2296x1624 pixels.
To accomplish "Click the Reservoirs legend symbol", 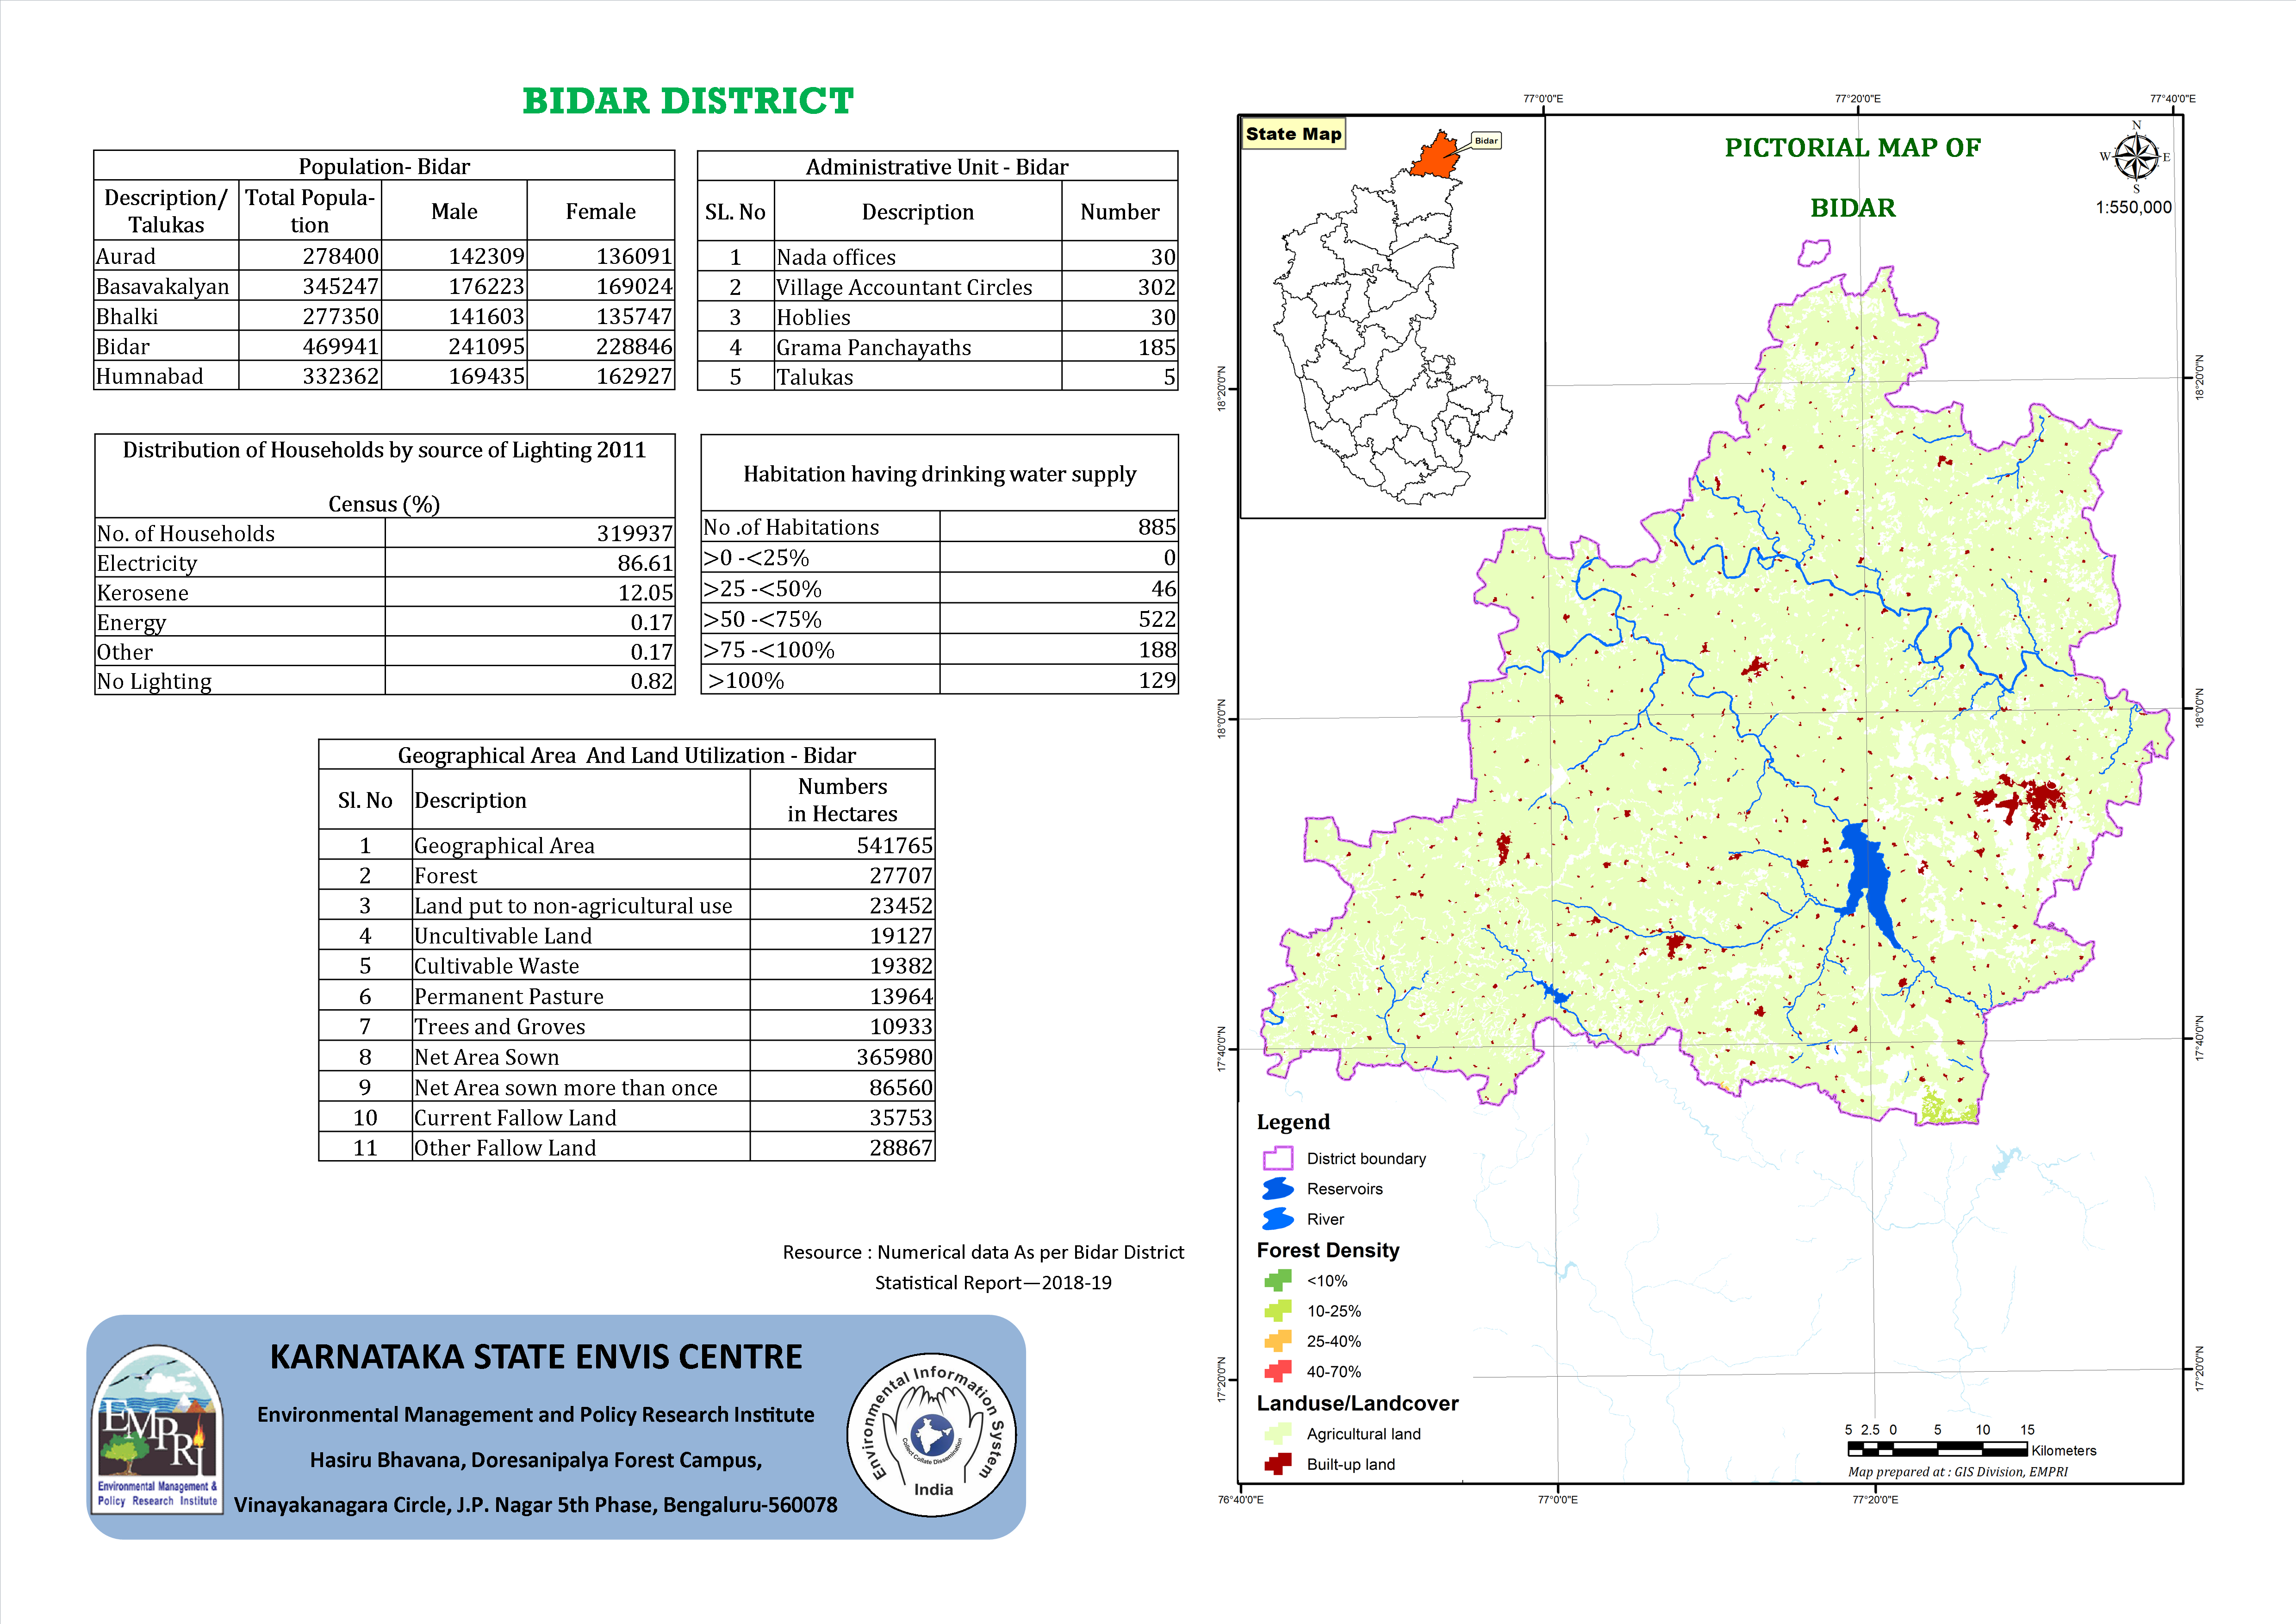I will tap(1277, 1188).
